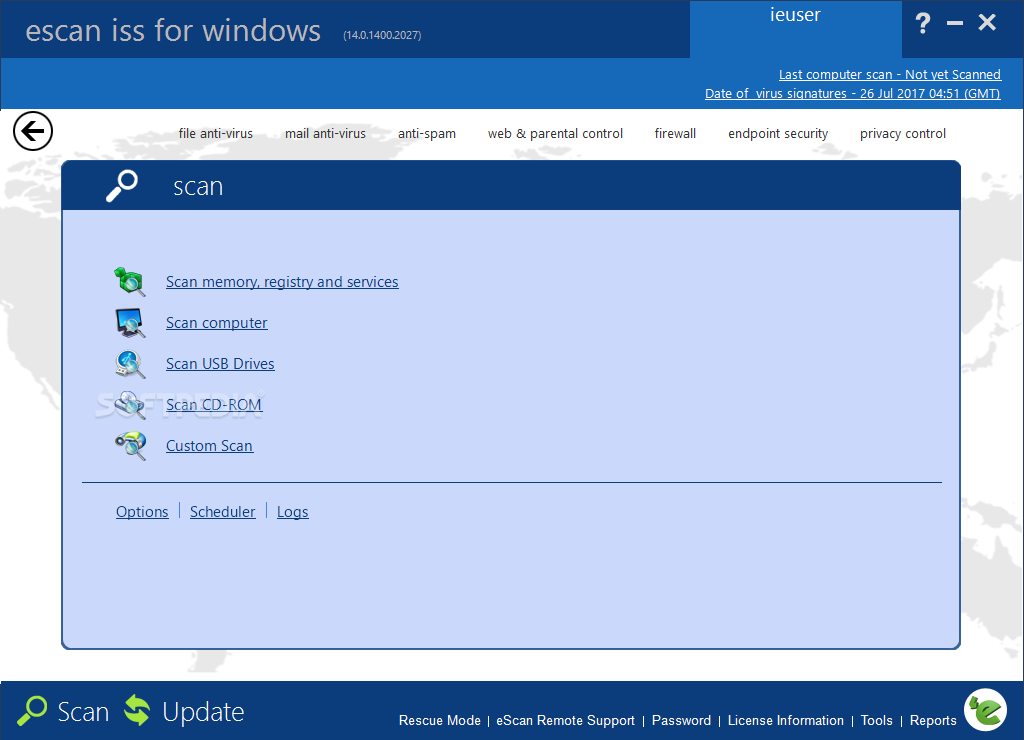Viewport: 1024px width, 740px height.
Task: Click the Scan CD-ROM disc icon
Action: coord(129,405)
